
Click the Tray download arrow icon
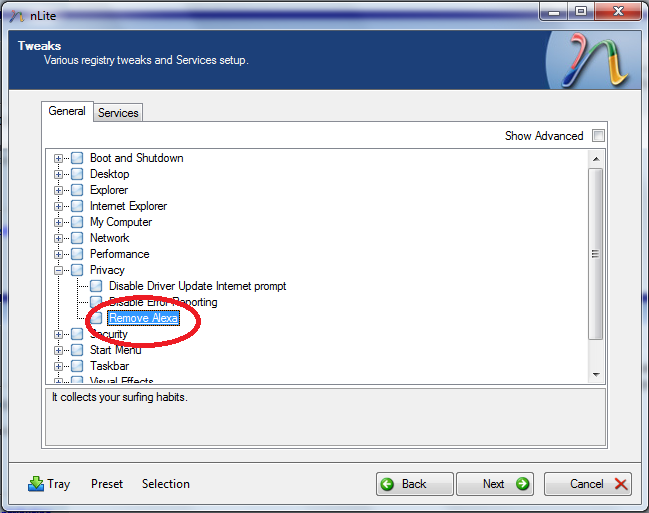[x=36, y=484]
